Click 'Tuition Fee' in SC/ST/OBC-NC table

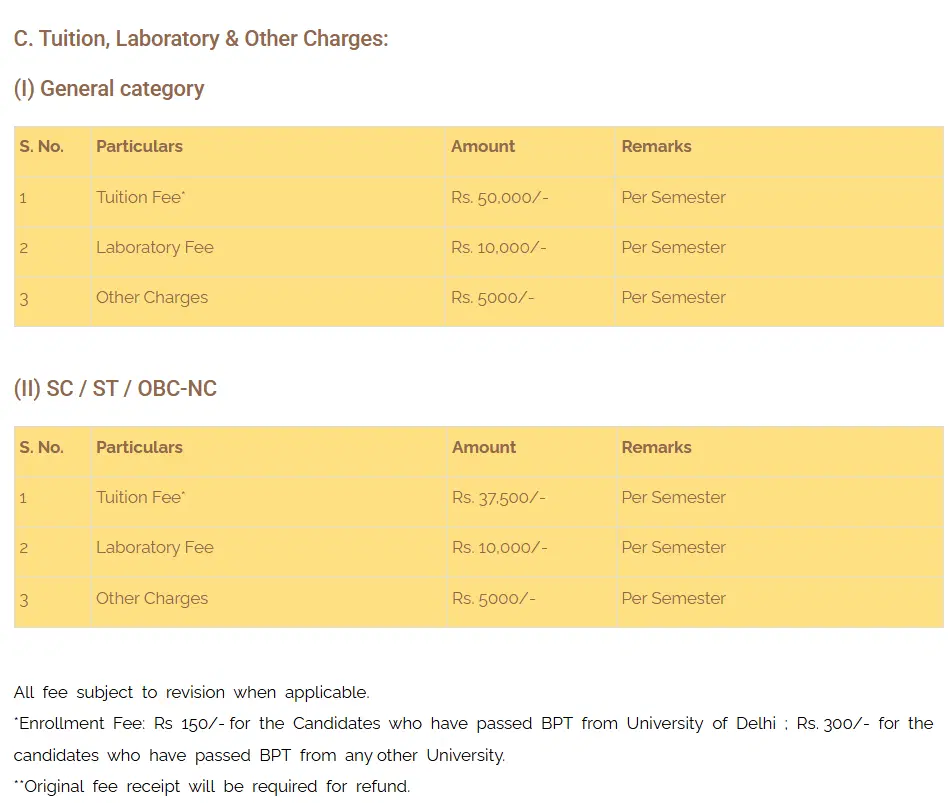140,498
